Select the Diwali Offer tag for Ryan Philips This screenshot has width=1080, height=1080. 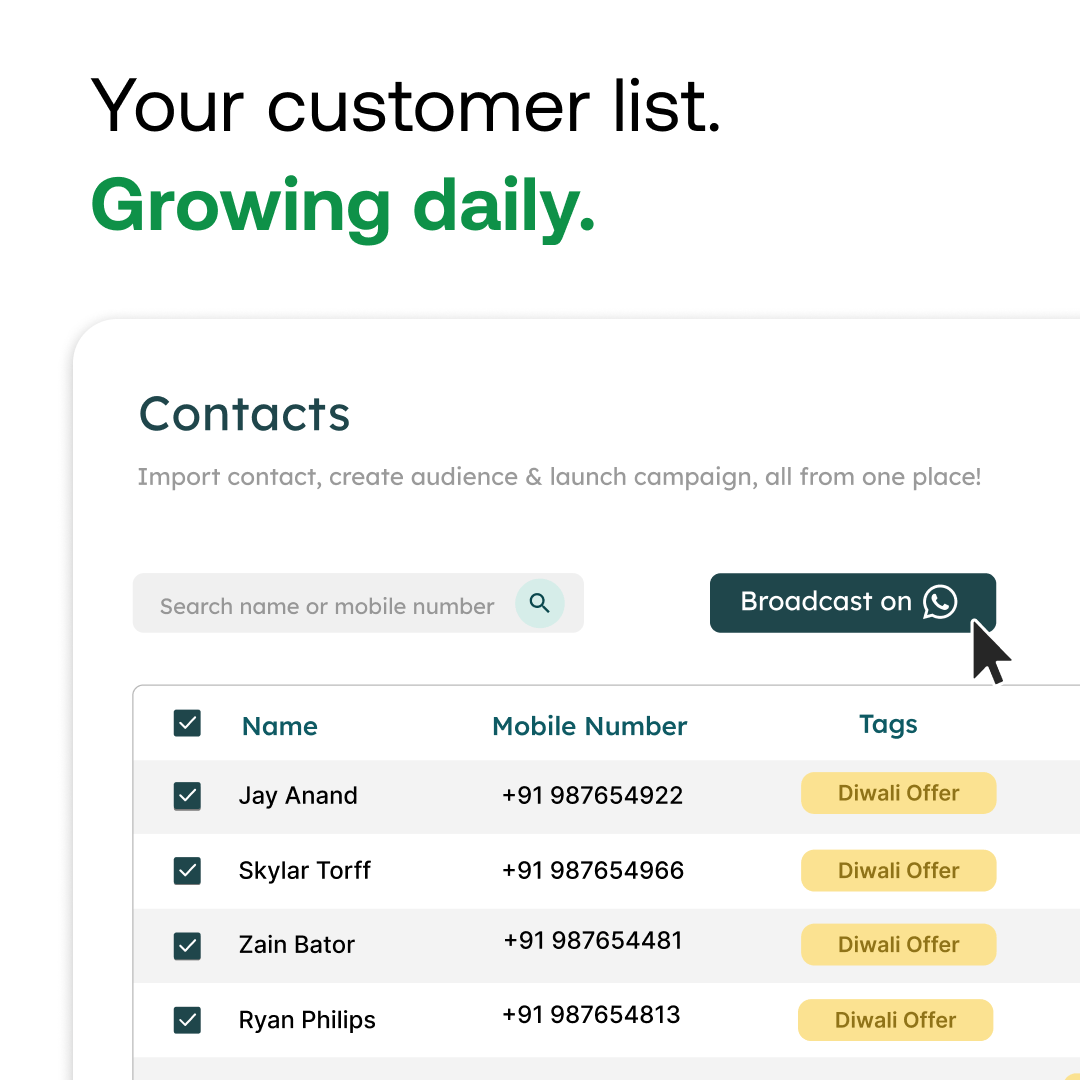tap(895, 1019)
